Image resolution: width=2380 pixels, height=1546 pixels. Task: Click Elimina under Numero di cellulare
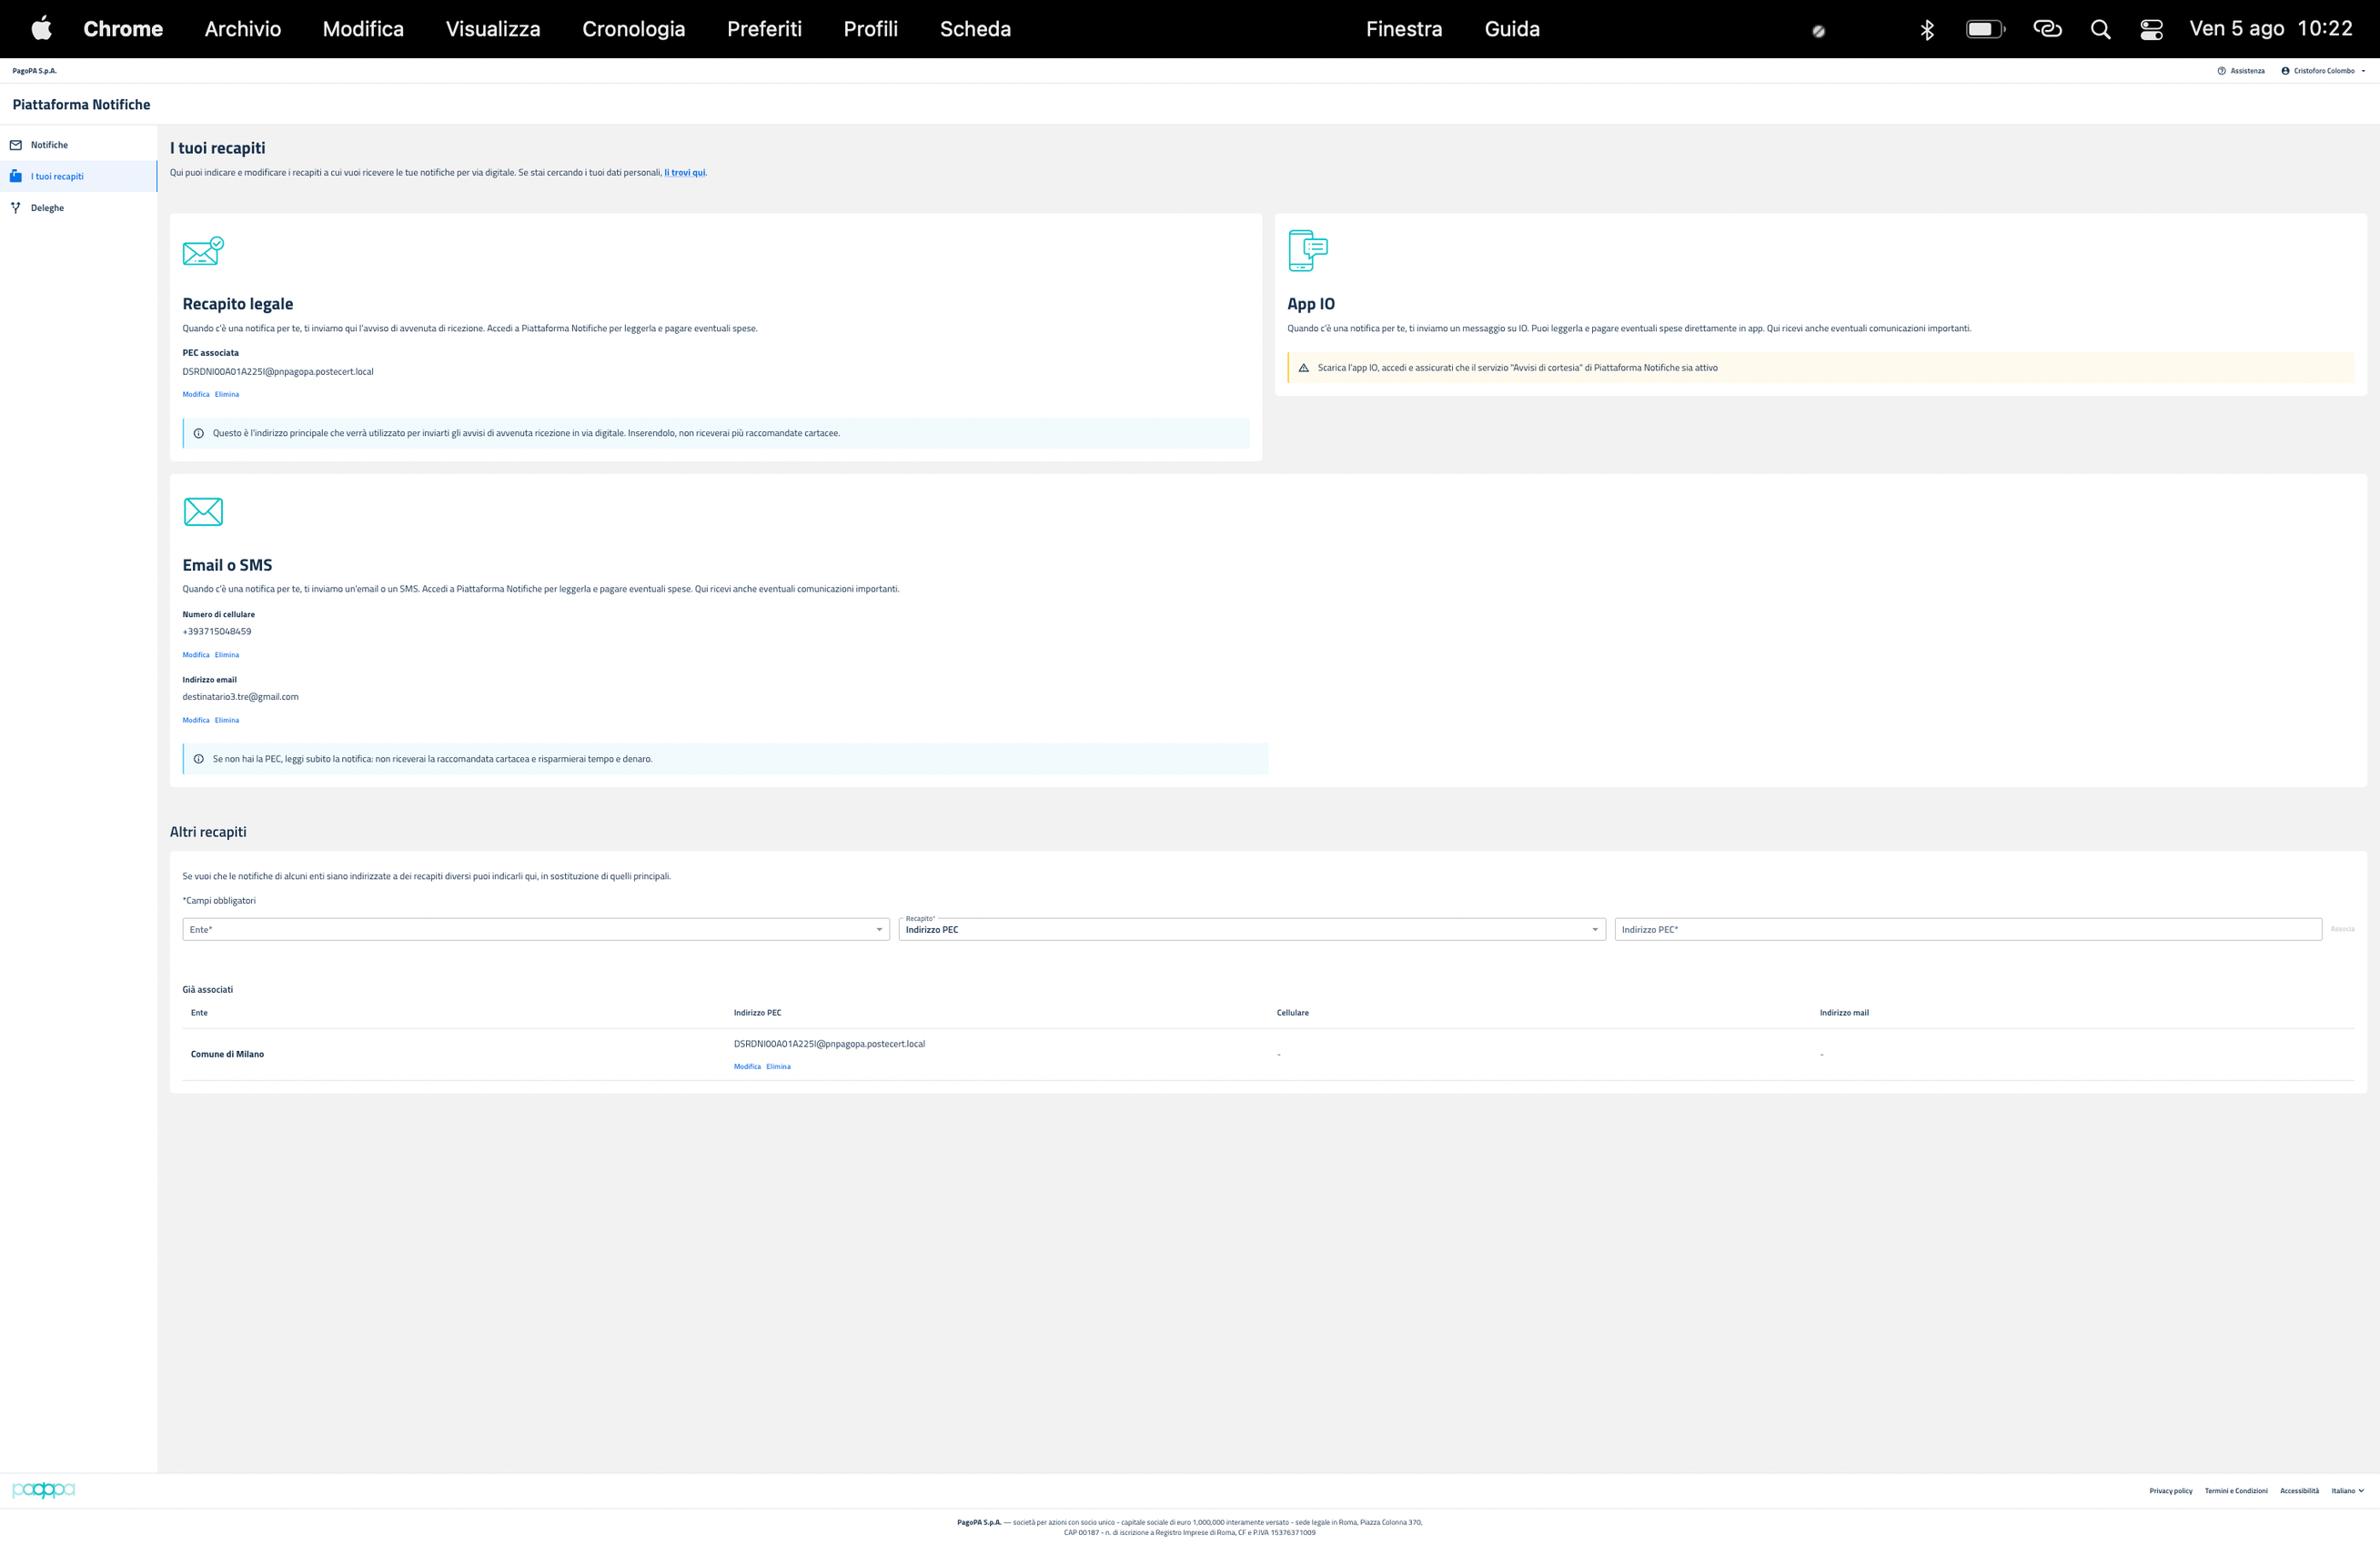pyautogui.click(x=227, y=655)
